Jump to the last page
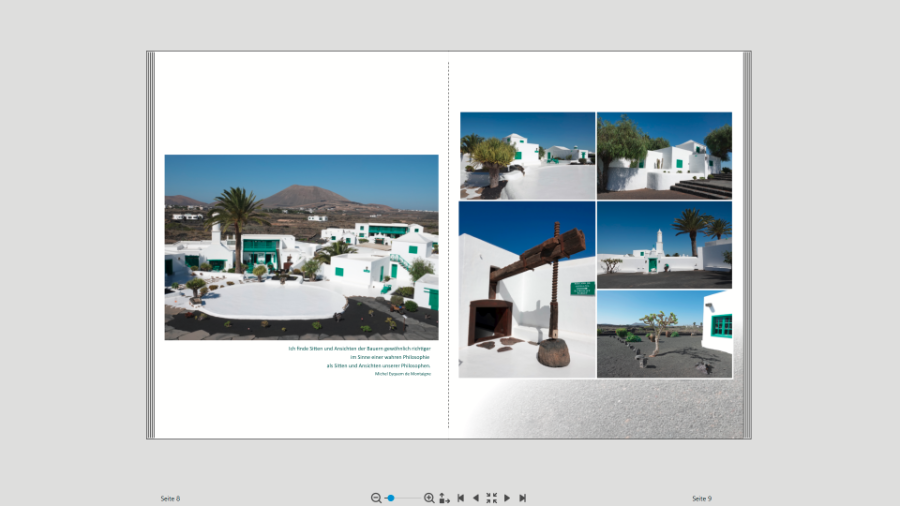Image resolution: width=900 pixels, height=506 pixels. [x=522, y=498]
